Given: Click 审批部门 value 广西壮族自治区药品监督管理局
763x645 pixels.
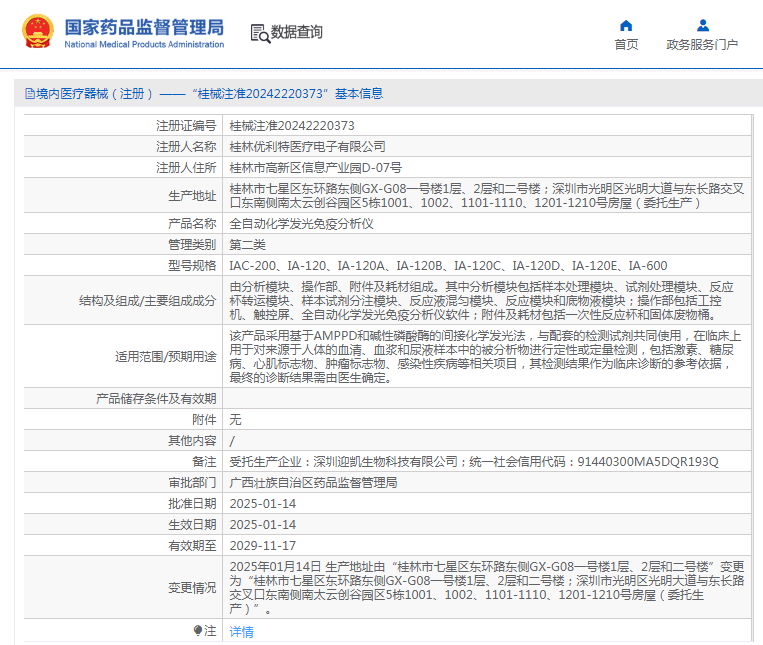Looking at the screenshot, I should point(313,482).
